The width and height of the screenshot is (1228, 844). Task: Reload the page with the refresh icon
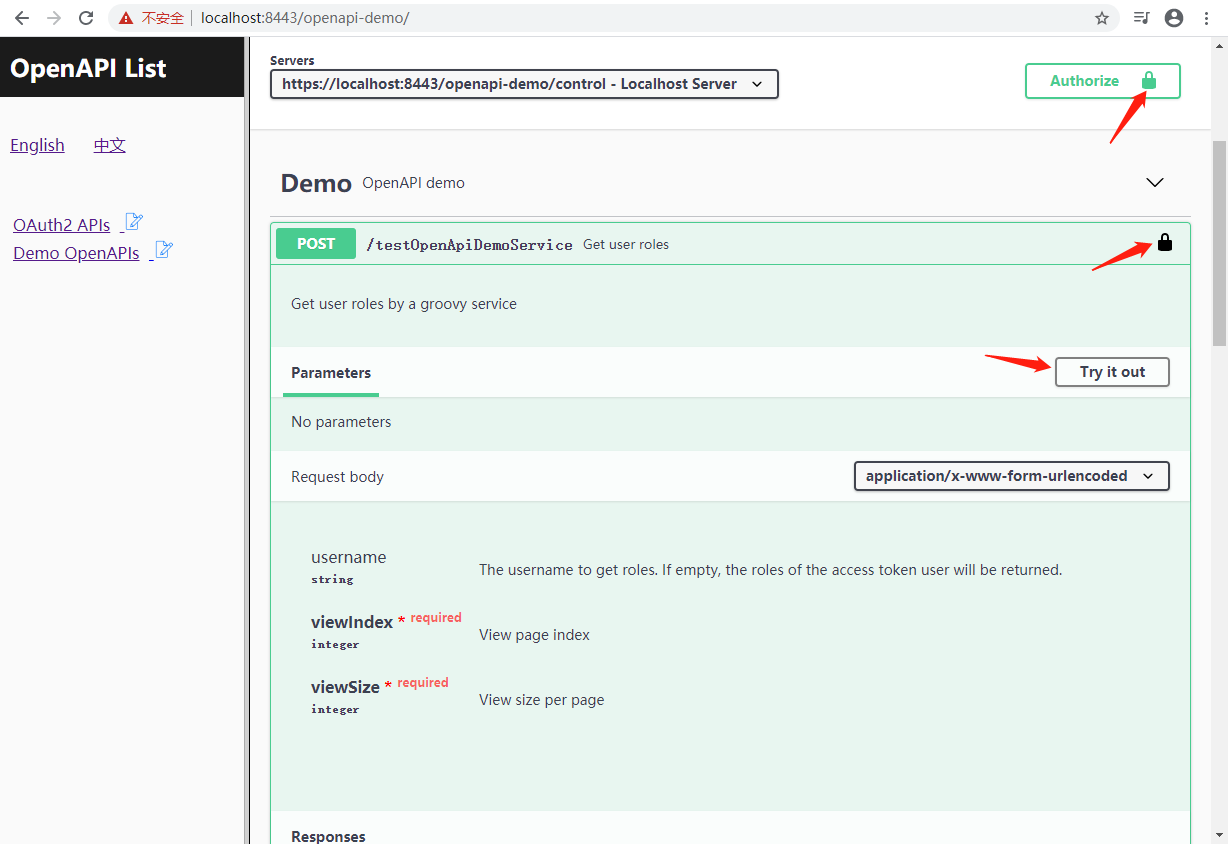pos(86,18)
